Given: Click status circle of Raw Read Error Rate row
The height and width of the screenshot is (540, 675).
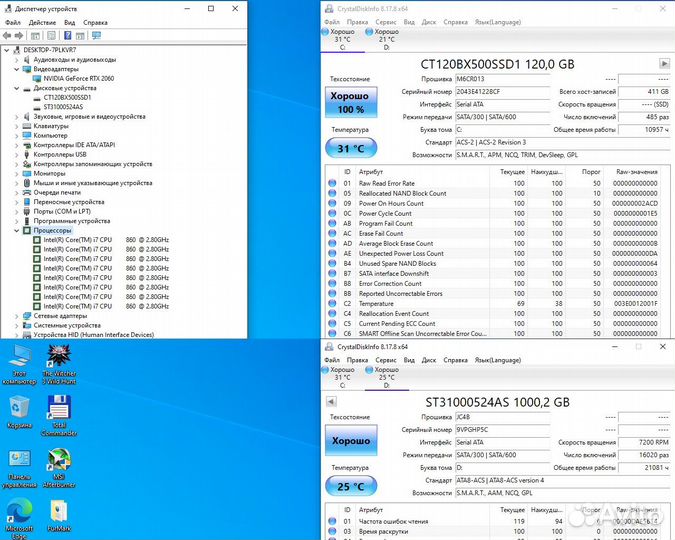Looking at the screenshot, I should point(332,183).
